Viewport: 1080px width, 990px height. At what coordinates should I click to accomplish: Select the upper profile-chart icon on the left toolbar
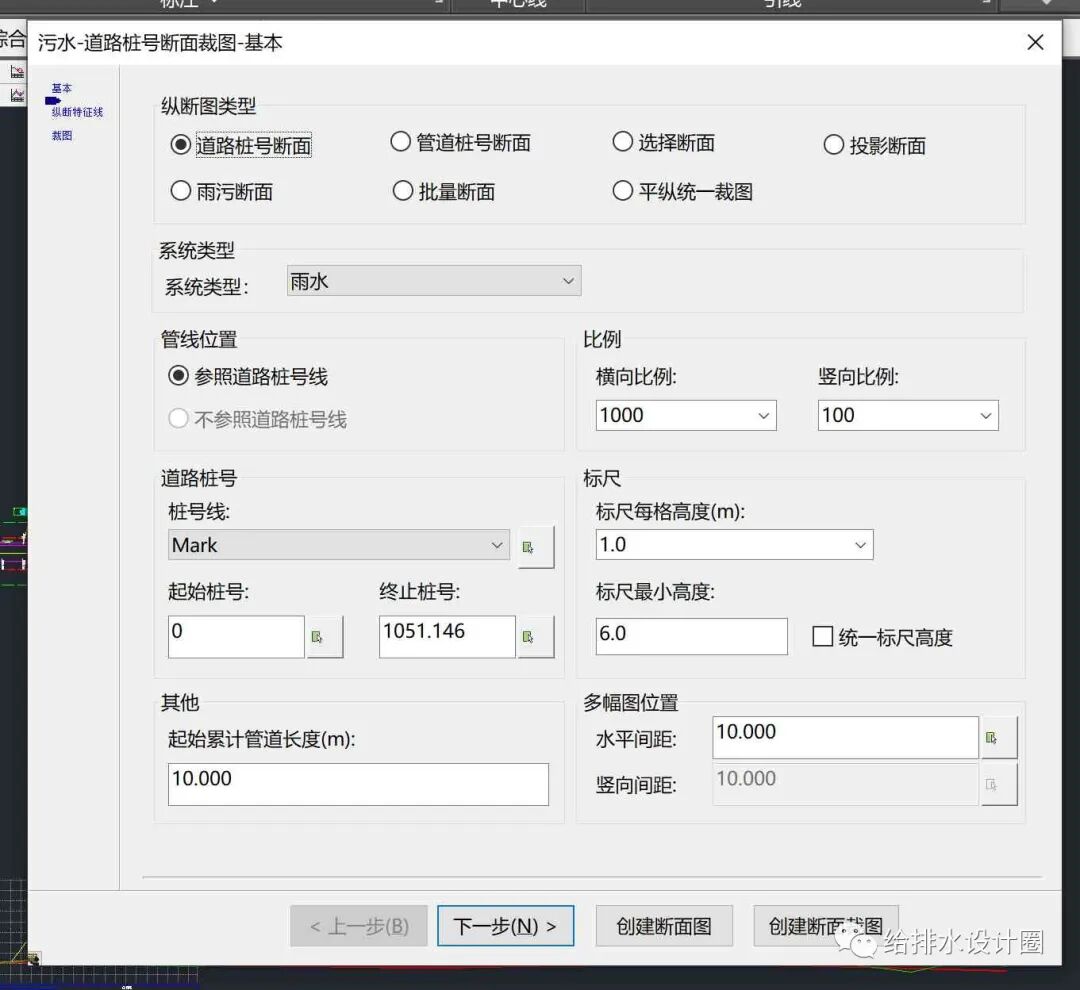coord(17,71)
